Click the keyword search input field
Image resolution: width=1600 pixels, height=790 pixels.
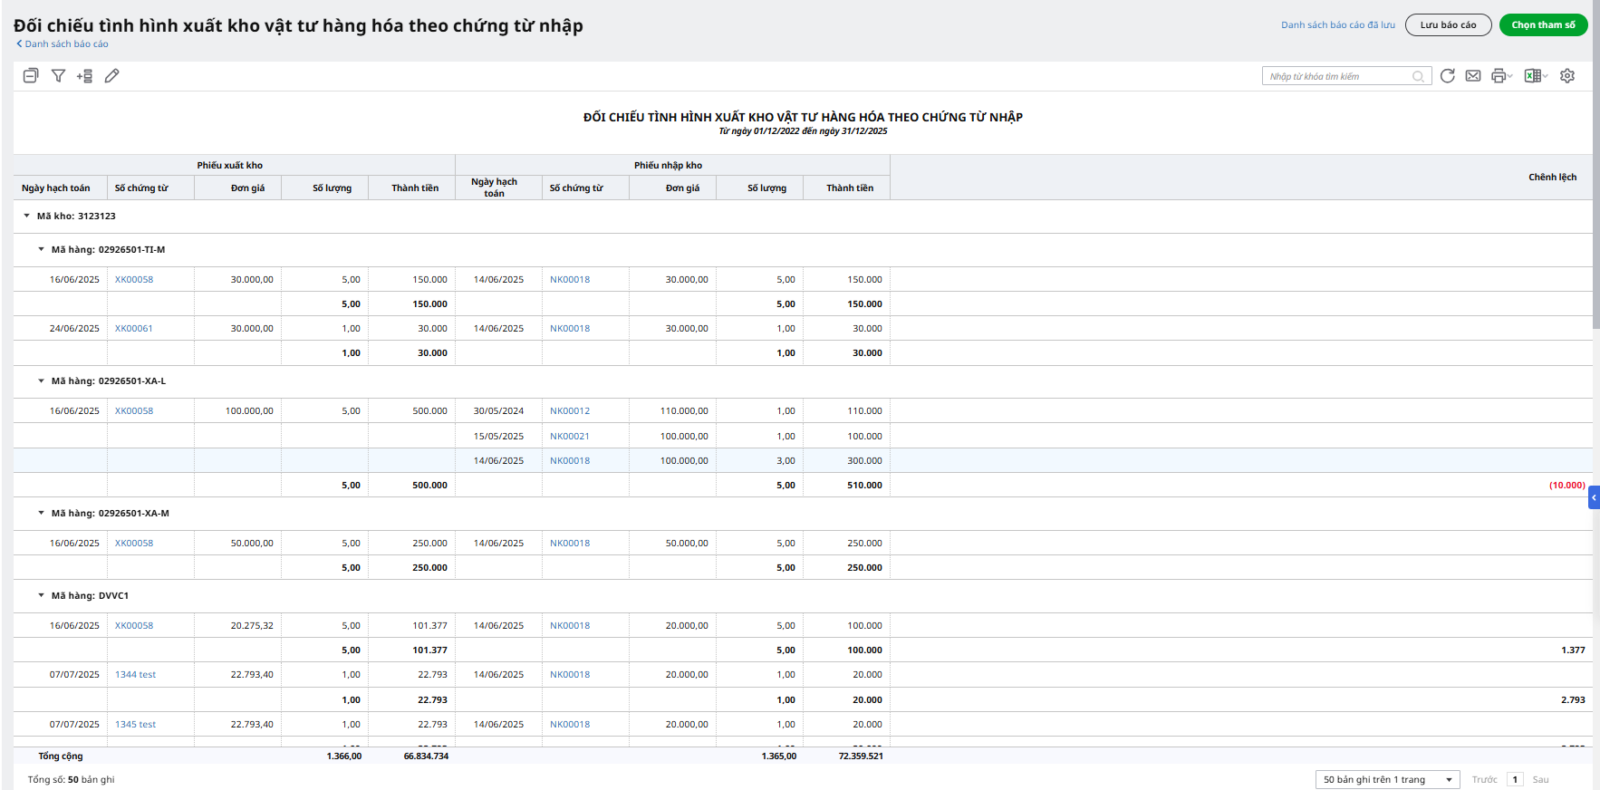click(x=1337, y=77)
